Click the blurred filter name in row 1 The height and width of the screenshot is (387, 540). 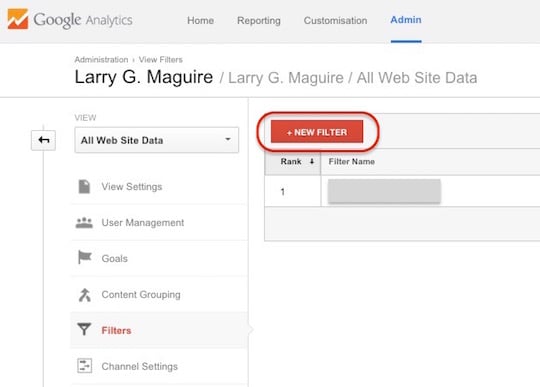384,191
